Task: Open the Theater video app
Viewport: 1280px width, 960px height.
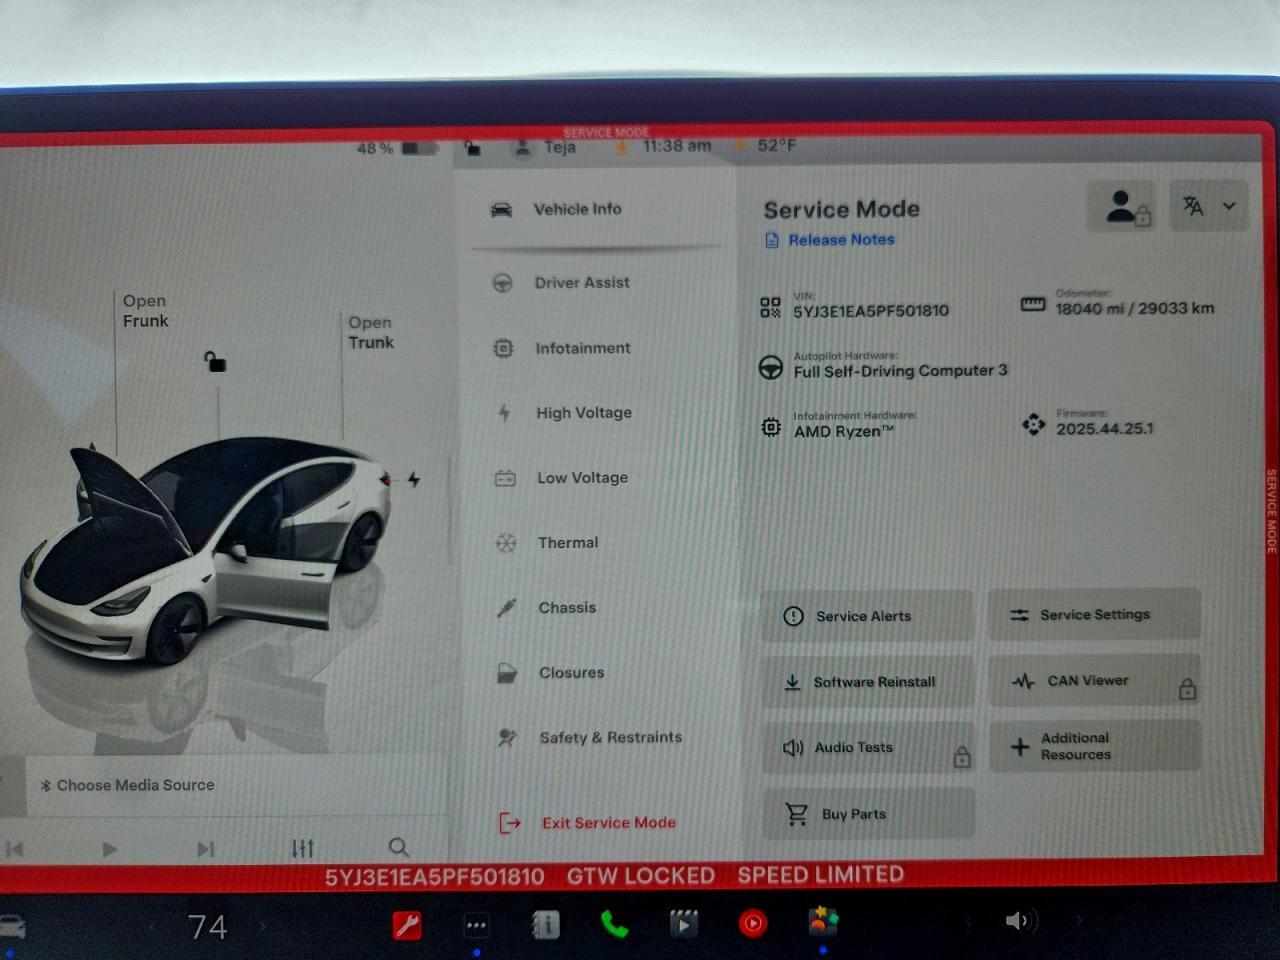Action: 683,923
